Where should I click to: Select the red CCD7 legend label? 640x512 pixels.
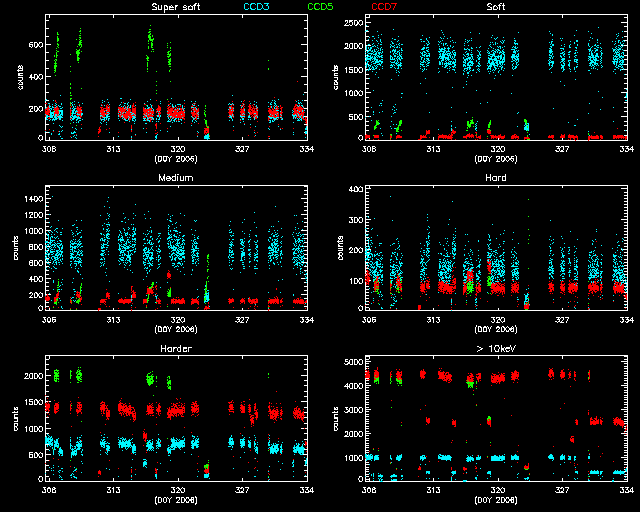point(385,8)
